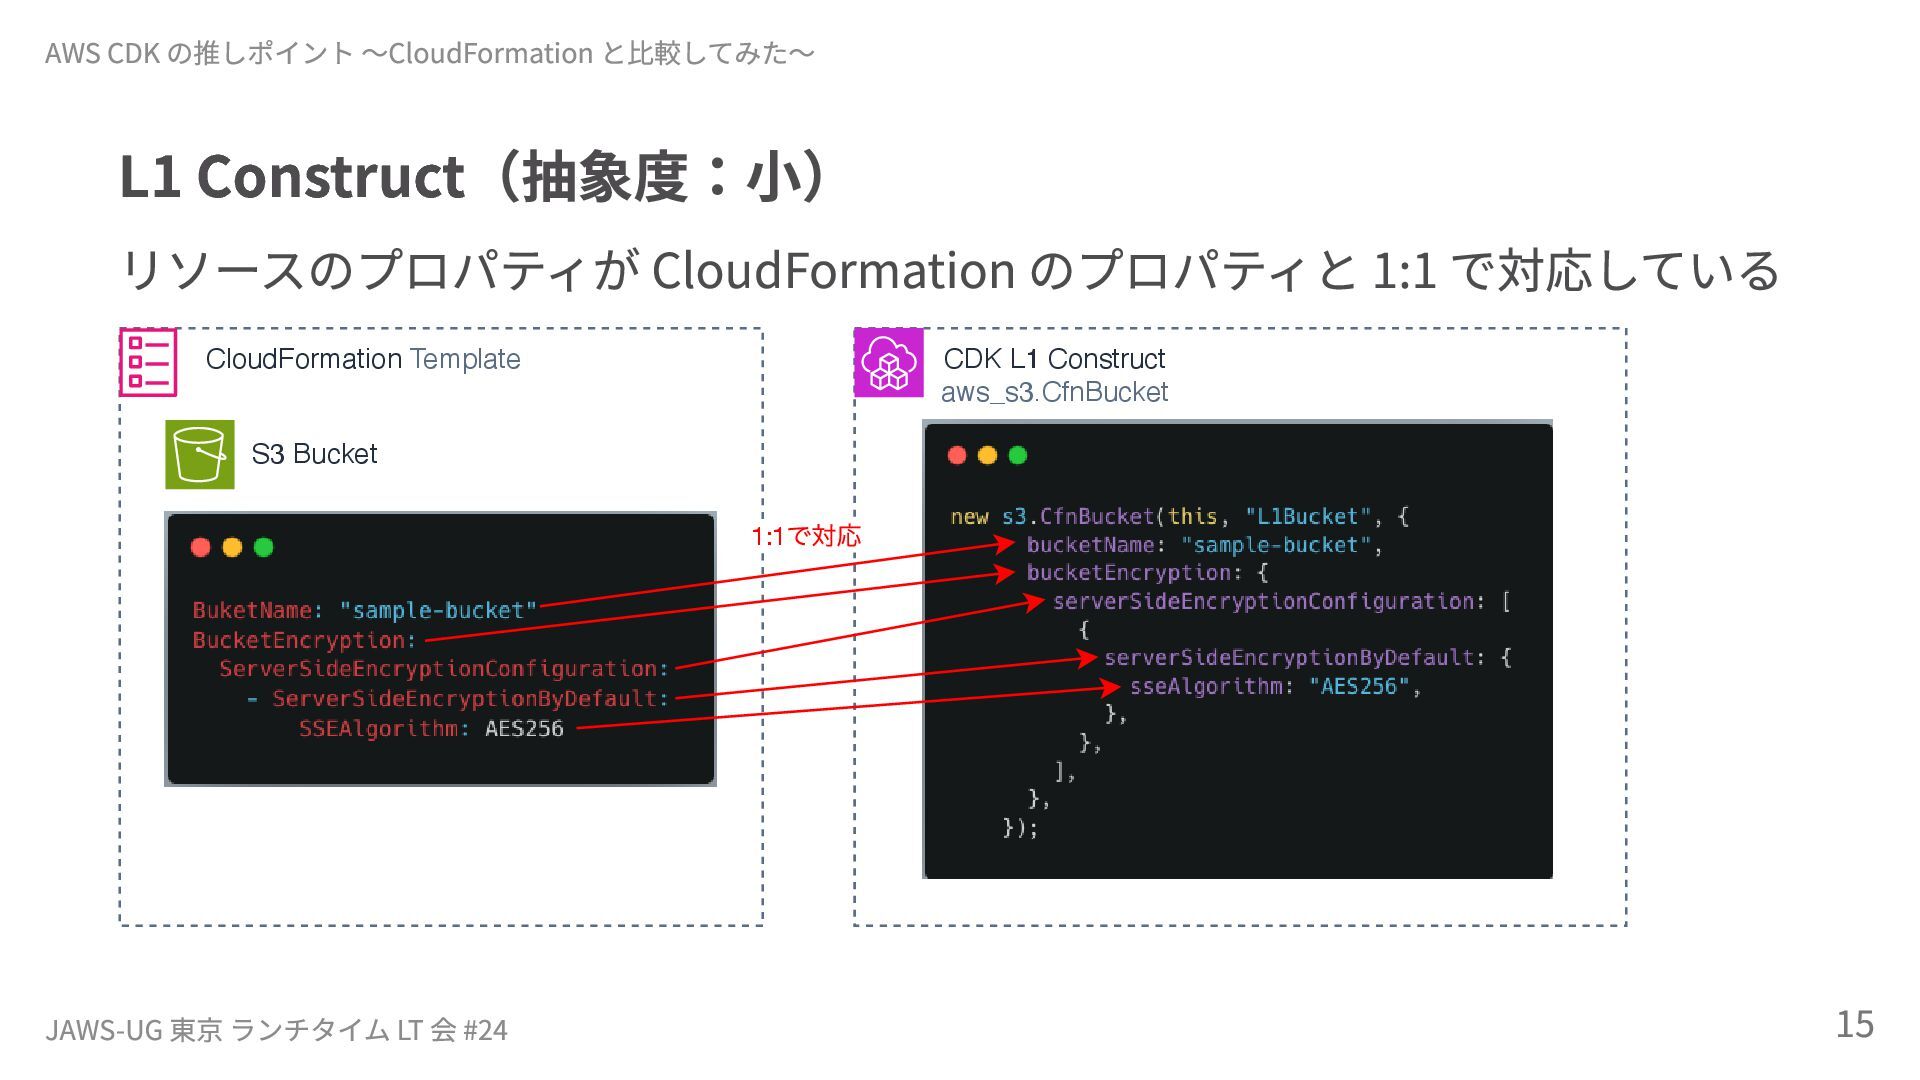Click yellow dot in CDK code window
Viewport: 1920px width, 1080px height.
[x=987, y=455]
